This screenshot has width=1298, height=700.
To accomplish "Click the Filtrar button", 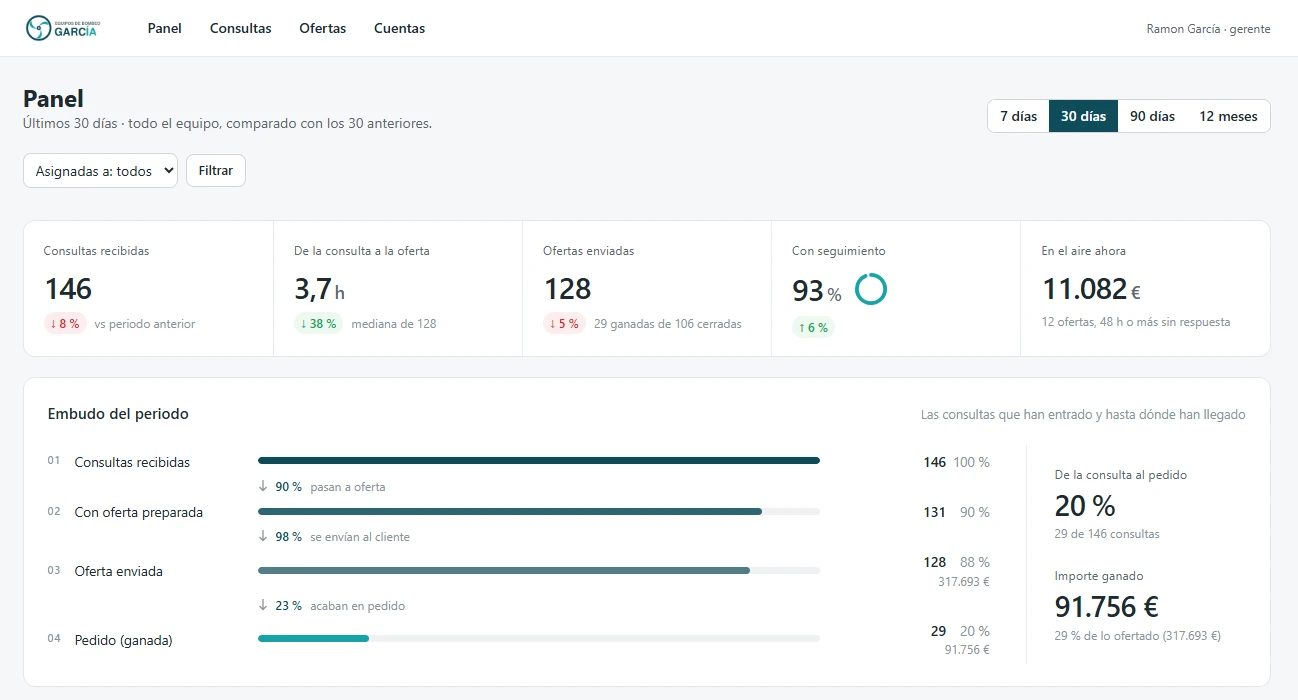I will 216,171.
